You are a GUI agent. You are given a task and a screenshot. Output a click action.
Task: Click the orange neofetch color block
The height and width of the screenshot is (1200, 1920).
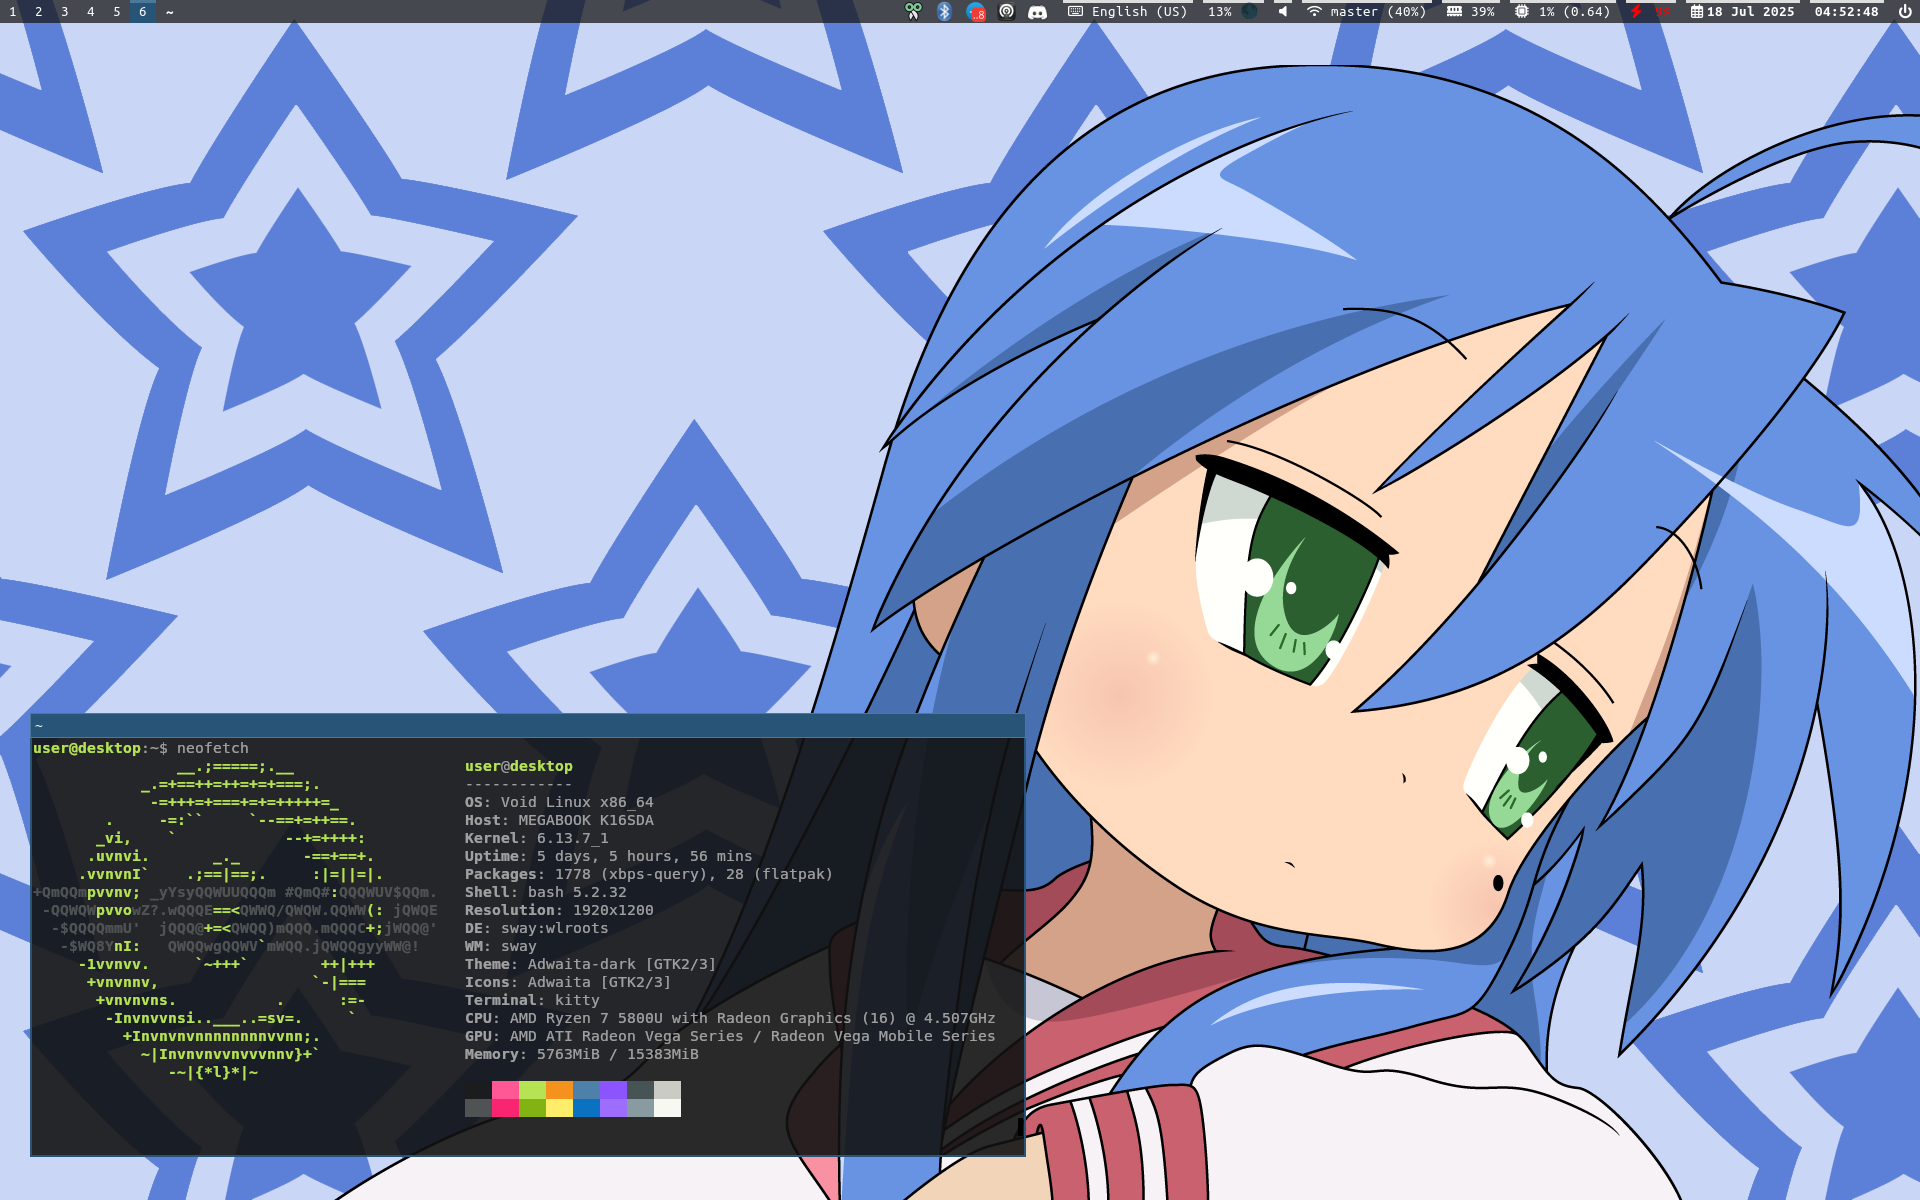point(559,1090)
